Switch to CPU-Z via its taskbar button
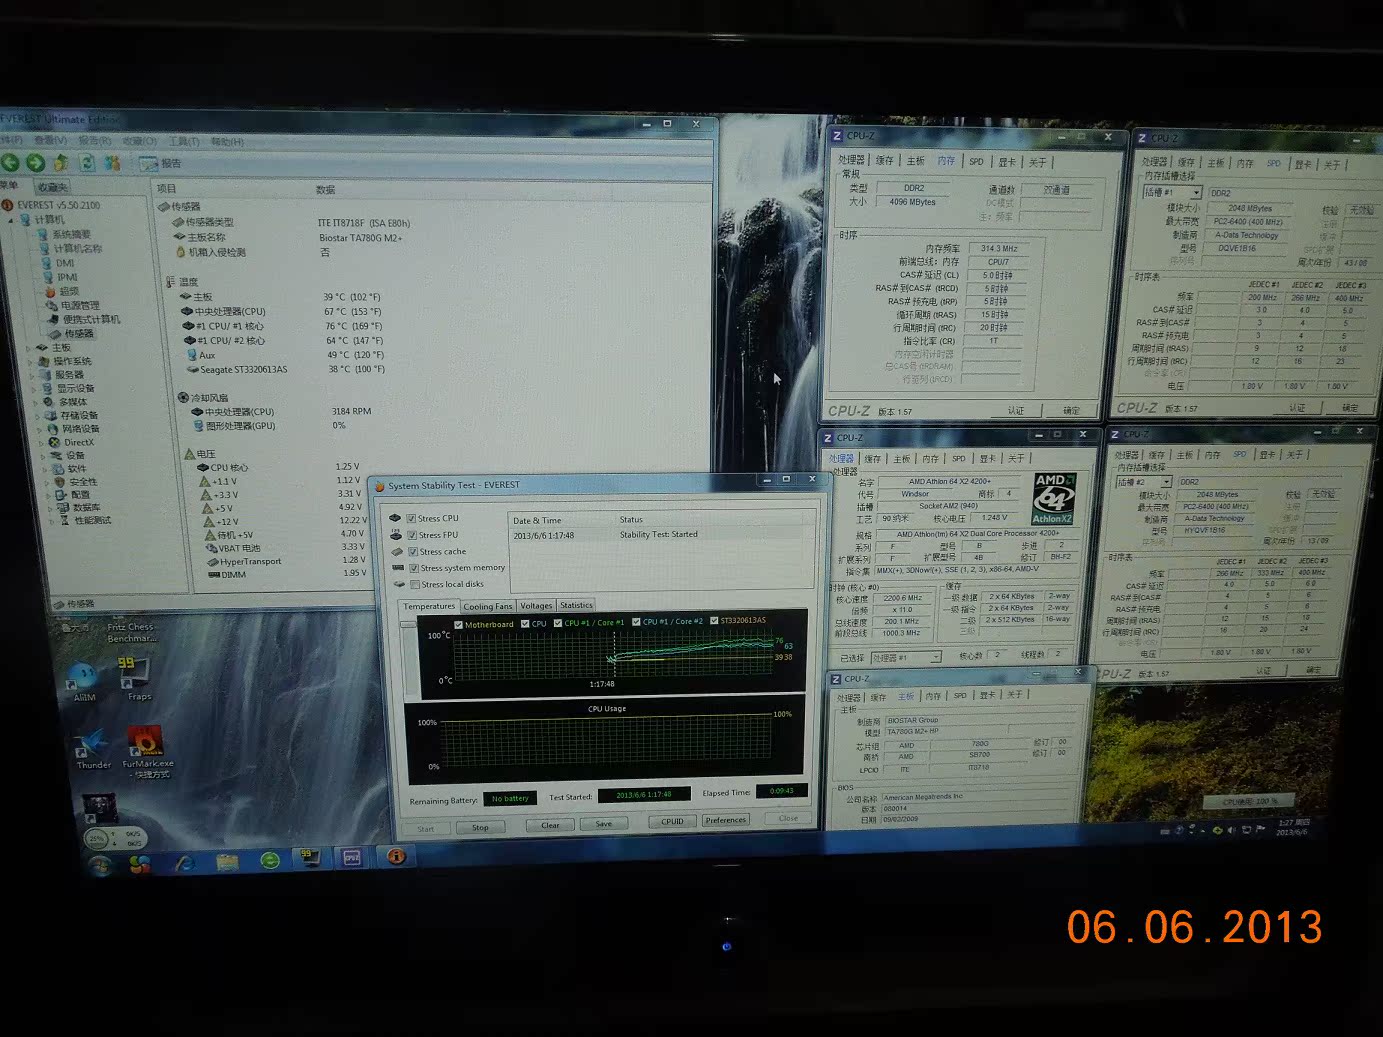Image resolution: width=1383 pixels, height=1037 pixels. click(351, 858)
